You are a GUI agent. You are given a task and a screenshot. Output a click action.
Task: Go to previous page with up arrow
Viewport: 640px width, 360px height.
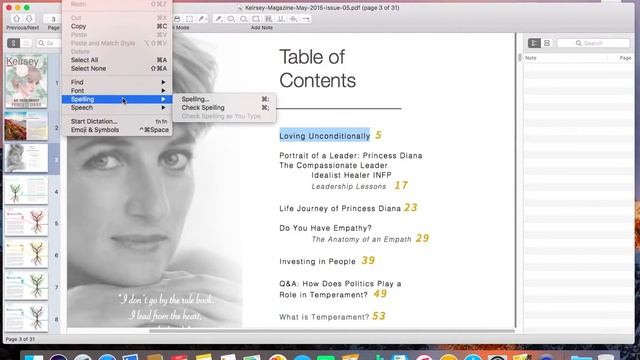click(17, 19)
